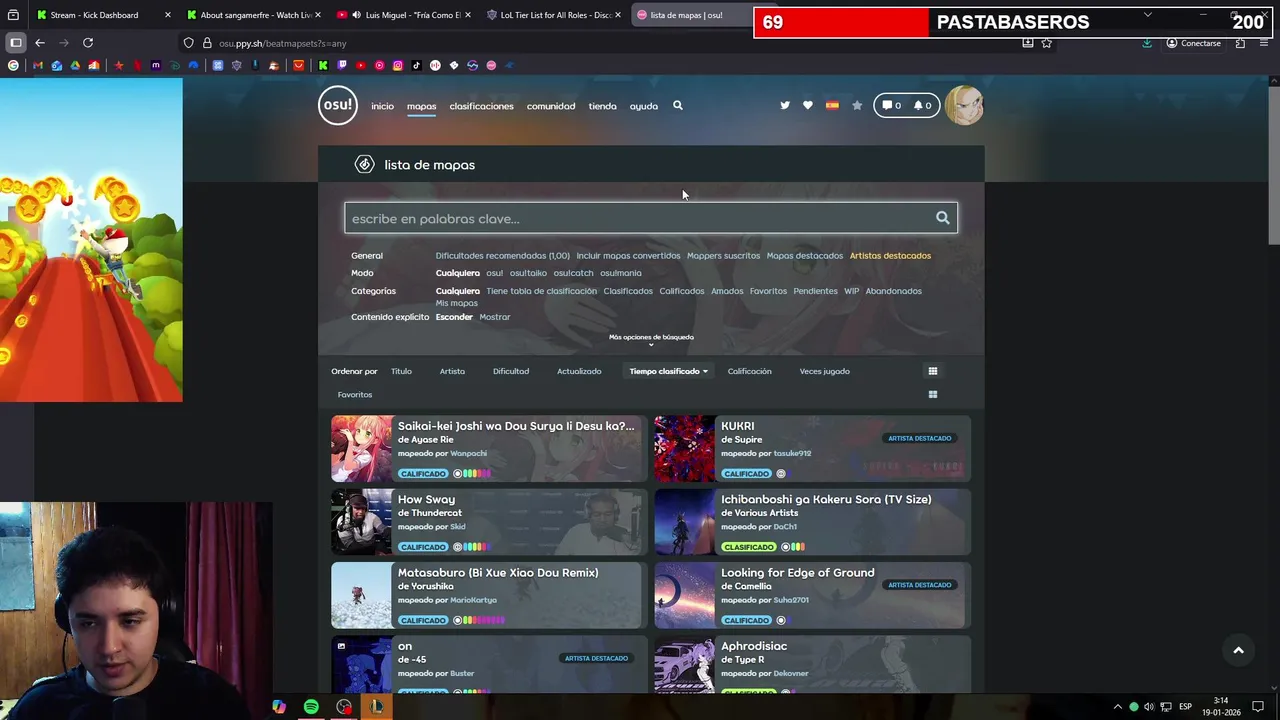Bookmark this page with star icon

(x=1047, y=43)
